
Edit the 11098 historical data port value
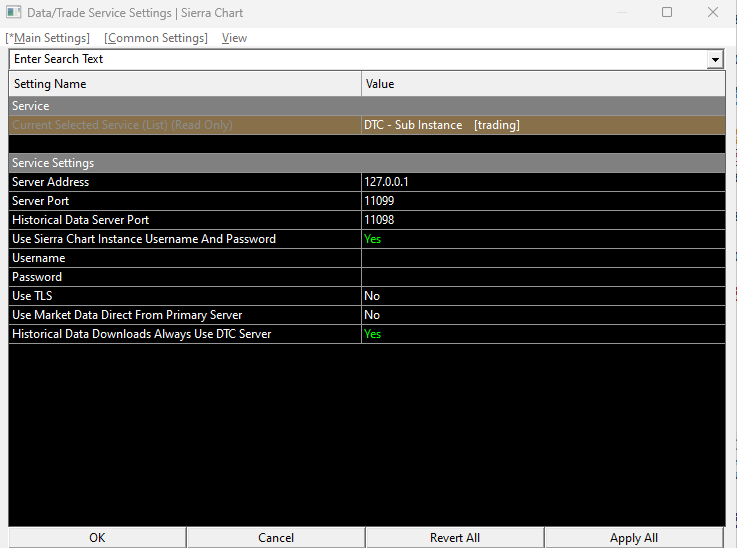[543, 220]
